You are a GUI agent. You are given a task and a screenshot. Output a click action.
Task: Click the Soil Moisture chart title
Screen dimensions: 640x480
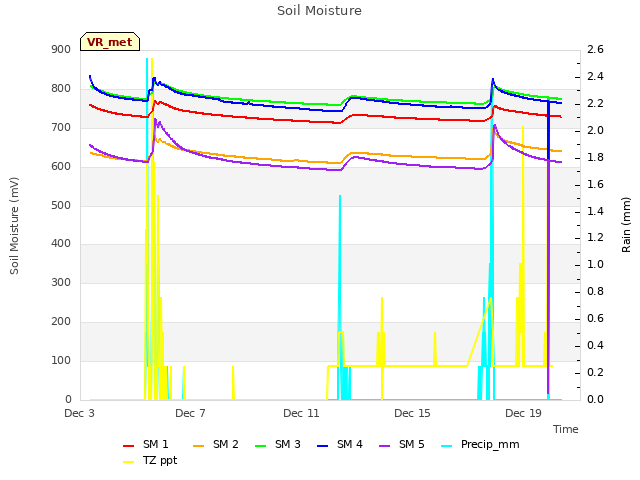319,11
